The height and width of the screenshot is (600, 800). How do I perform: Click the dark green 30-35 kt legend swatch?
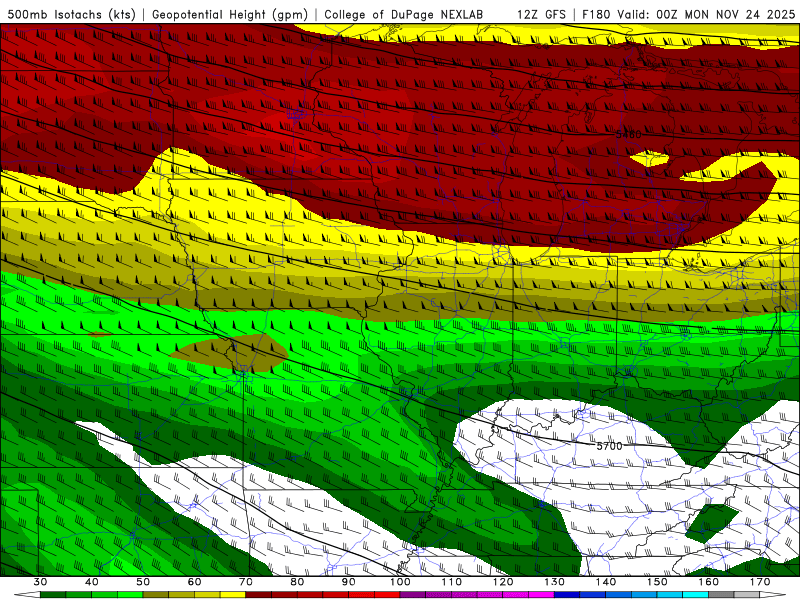(x=53, y=594)
